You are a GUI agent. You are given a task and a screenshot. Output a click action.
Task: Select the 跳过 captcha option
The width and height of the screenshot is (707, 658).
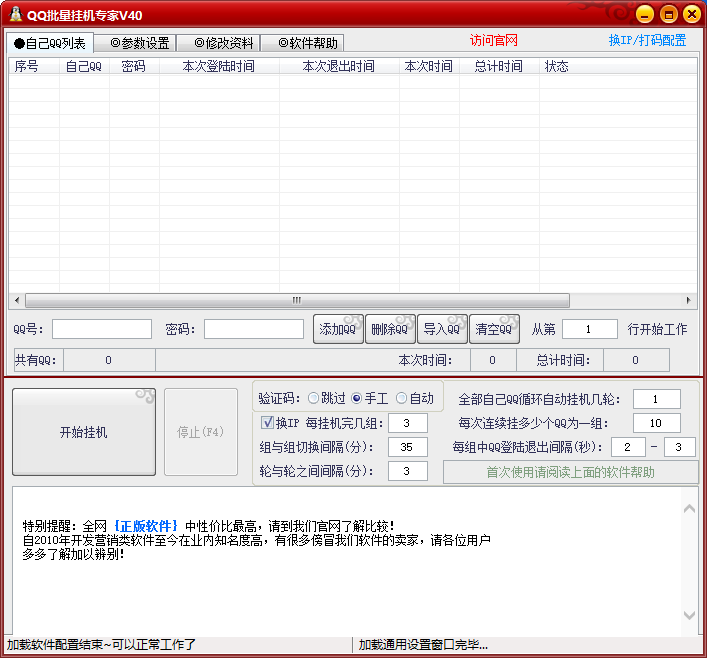(x=314, y=398)
